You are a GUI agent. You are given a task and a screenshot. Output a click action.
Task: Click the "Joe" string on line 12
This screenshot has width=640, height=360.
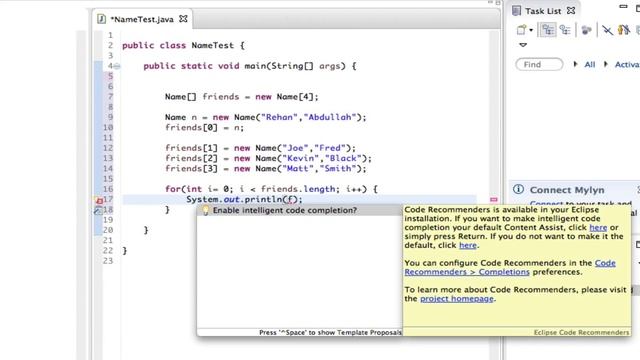(x=296, y=148)
